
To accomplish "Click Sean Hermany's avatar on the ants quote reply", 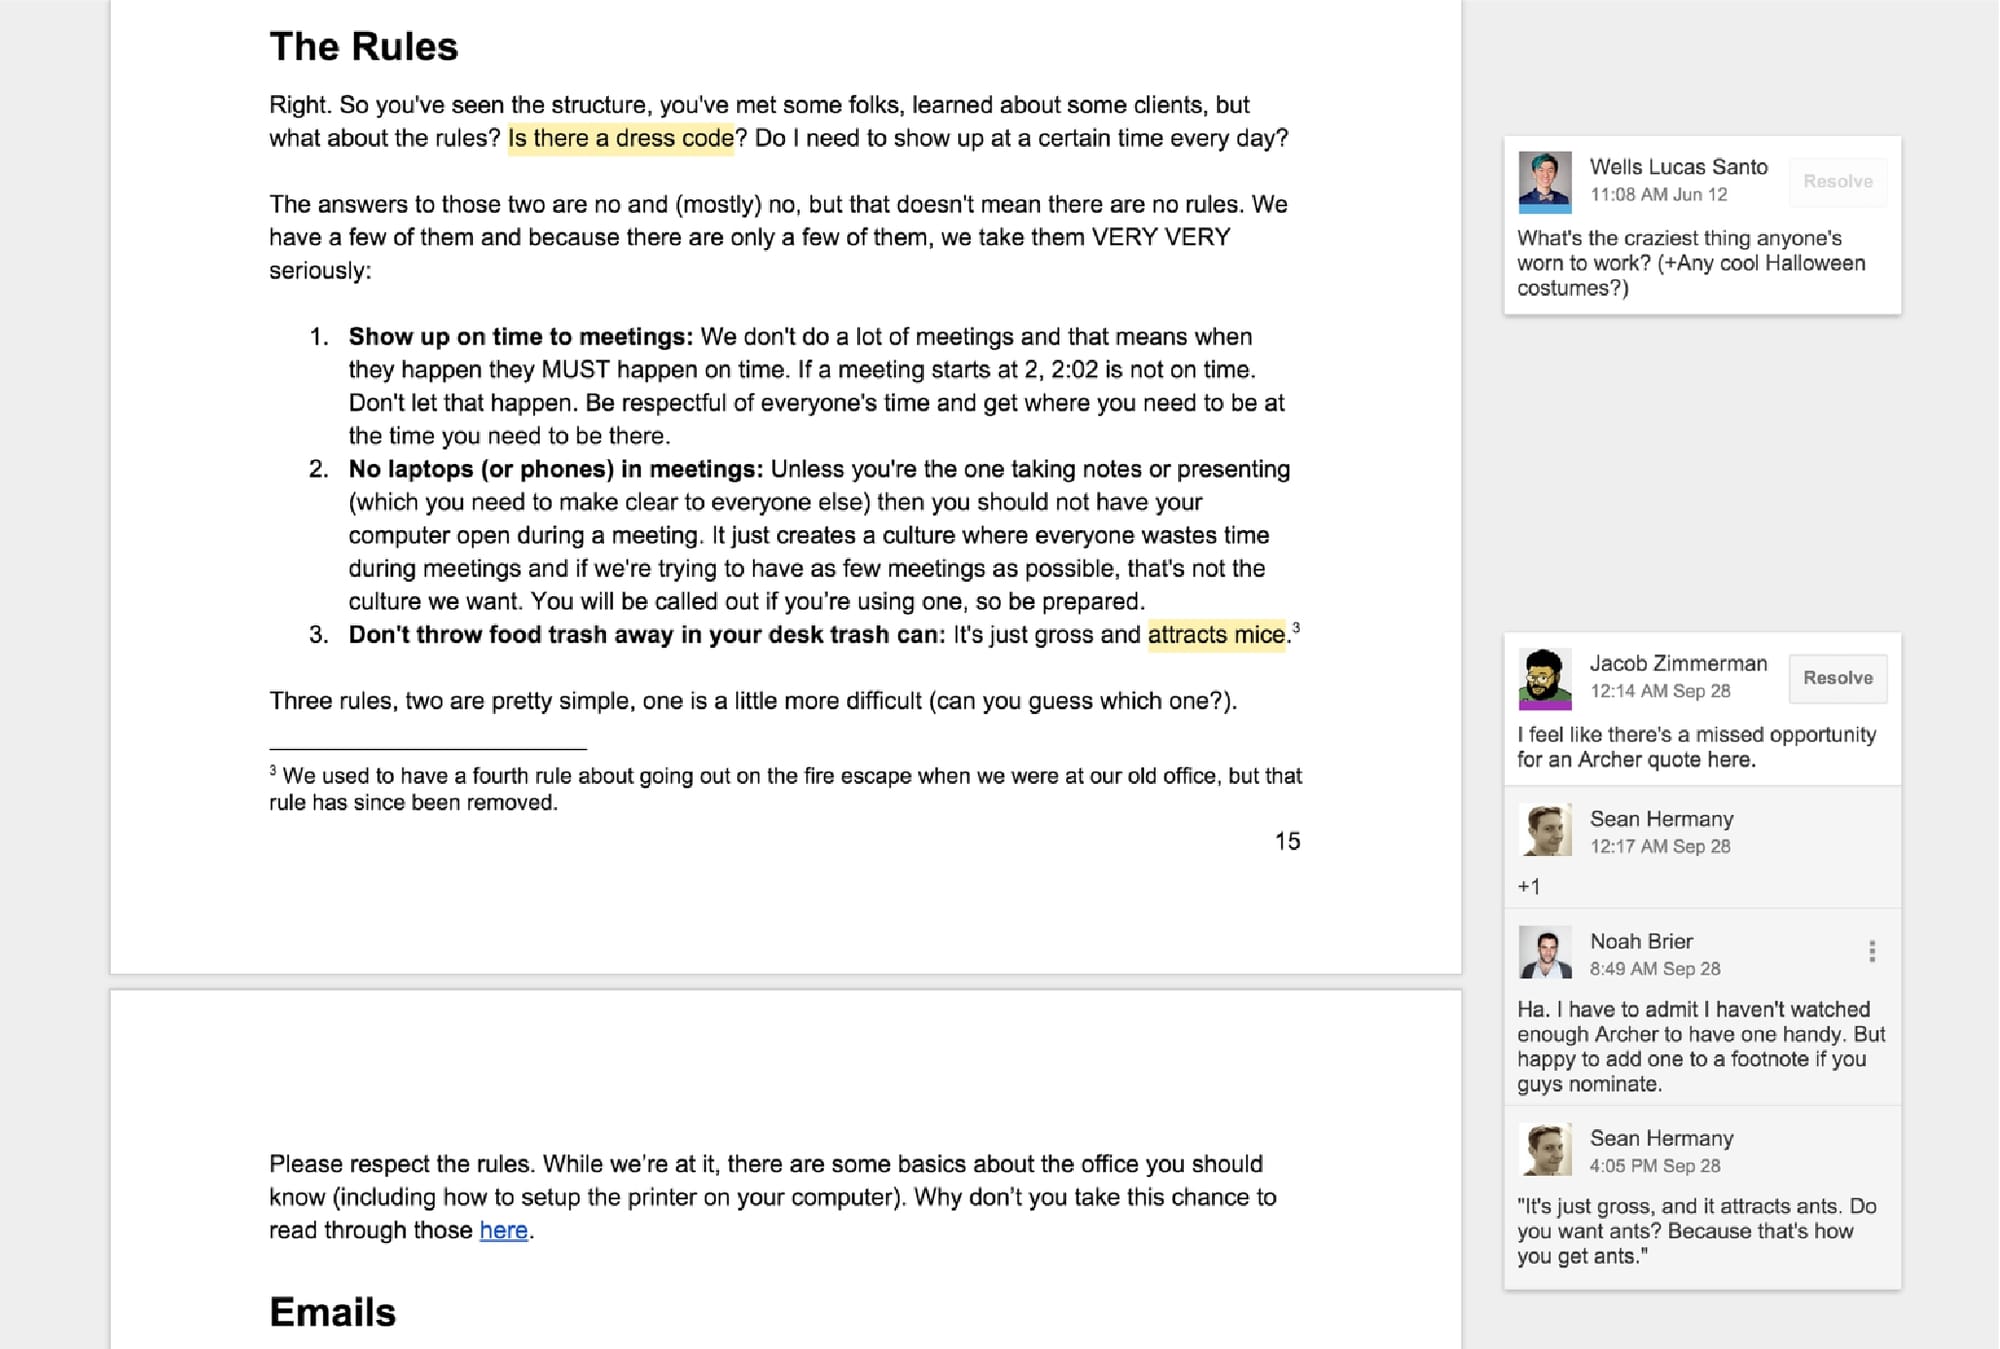I will click(x=1544, y=1149).
